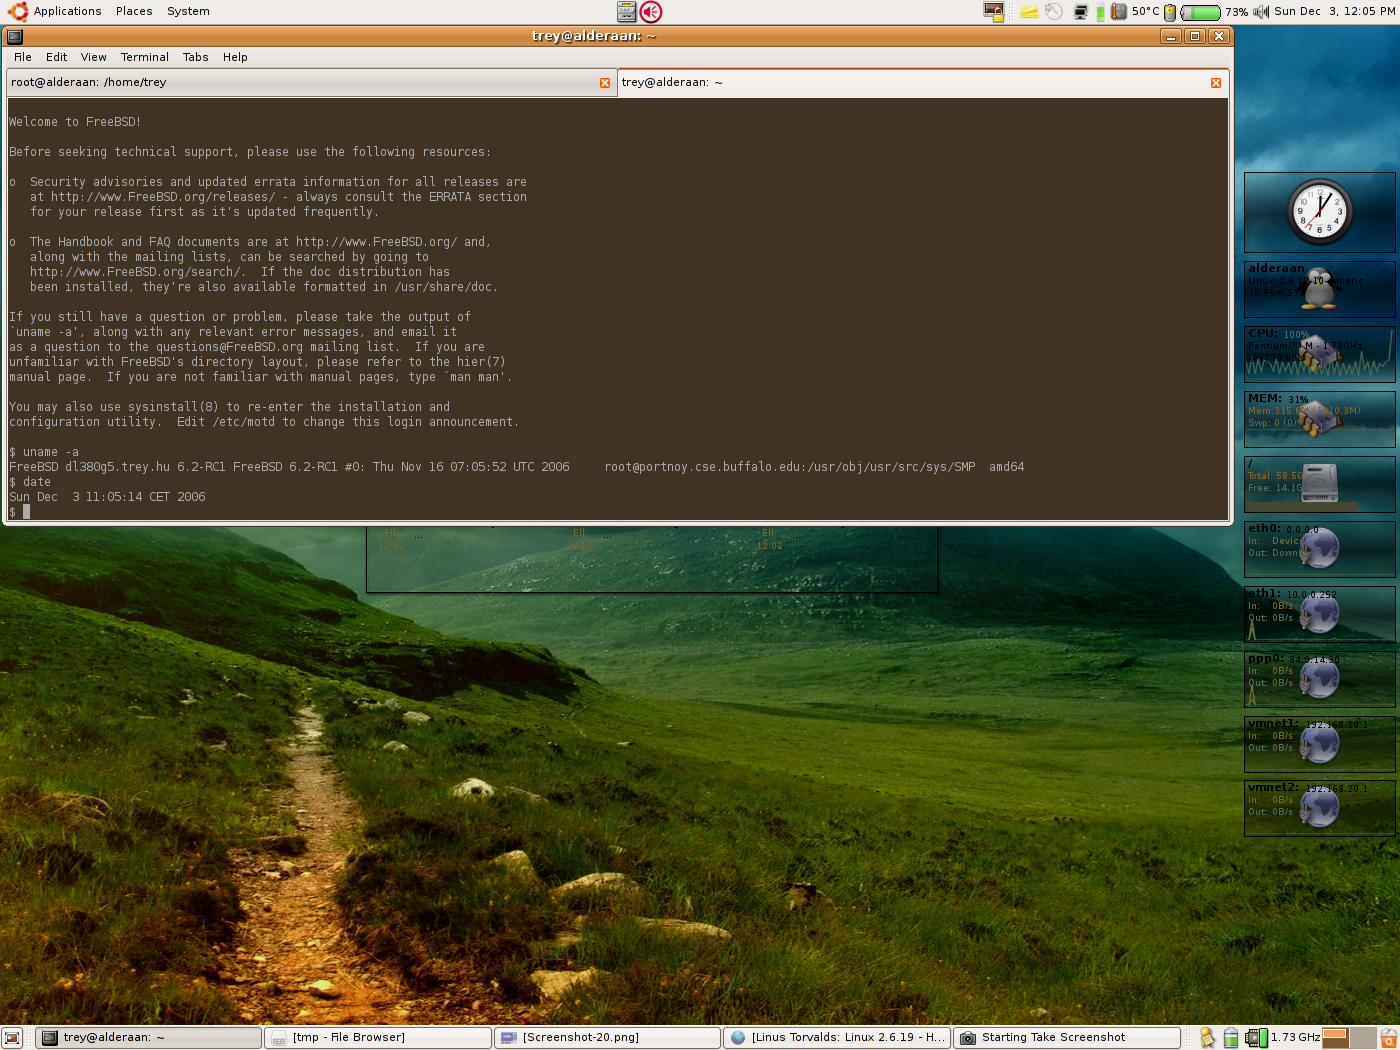Click the Ubuntu logo icon
This screenshot has width=1400, height=1050.
[x=18, y=11]
